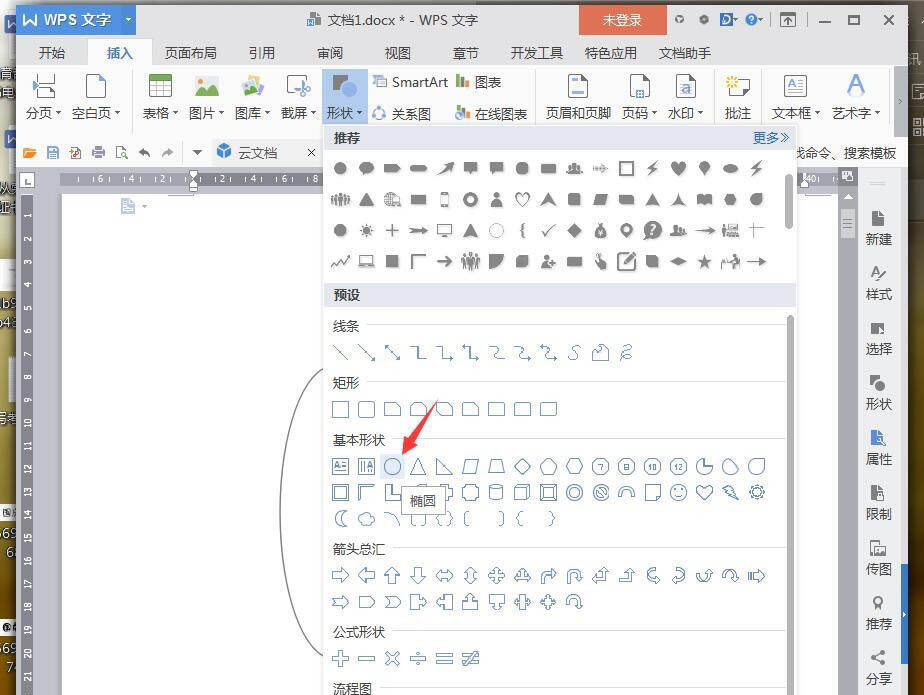Click the Undo icon

(x=144, y=153)
